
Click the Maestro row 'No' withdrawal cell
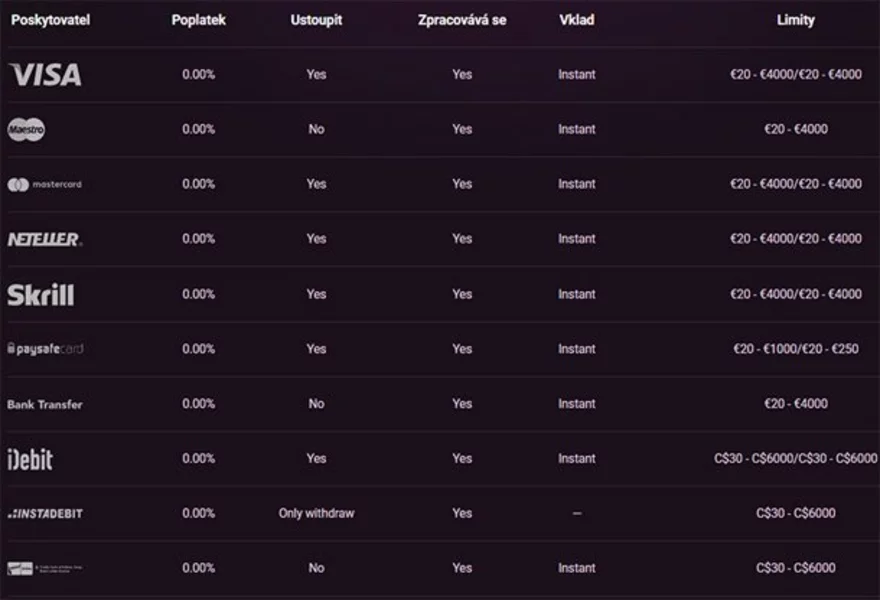316,129
